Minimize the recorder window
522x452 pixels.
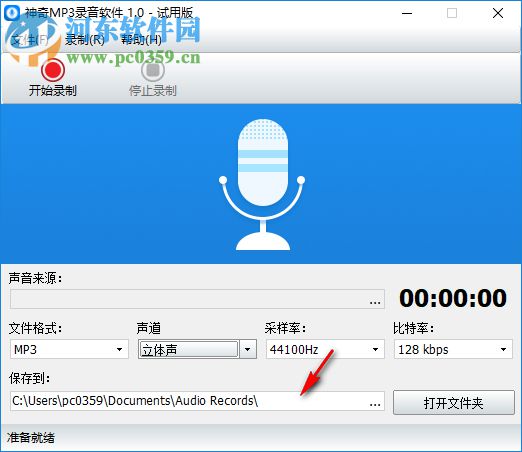click(x=407, y=13)
